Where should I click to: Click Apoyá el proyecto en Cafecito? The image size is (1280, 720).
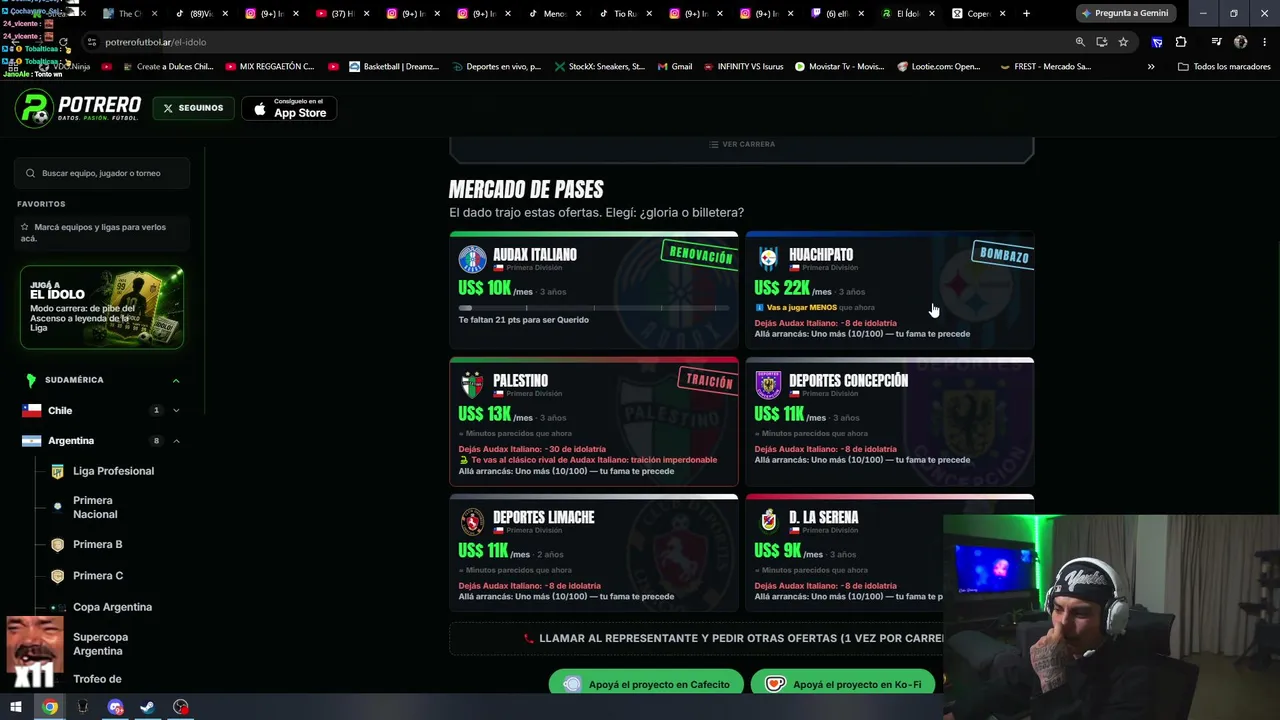click(646, 684)
